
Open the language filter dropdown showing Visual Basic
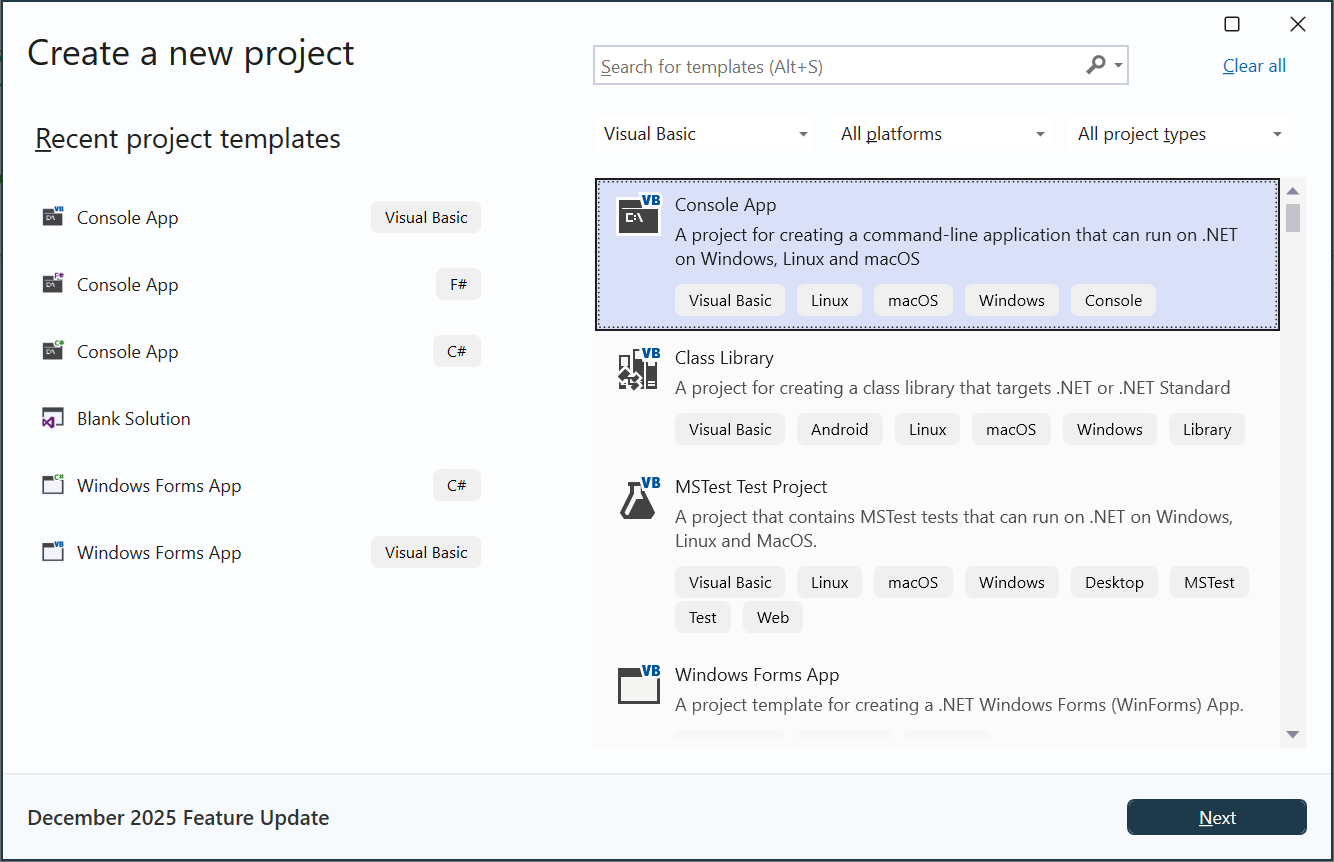pyautogui.click(x=706, y=134)
